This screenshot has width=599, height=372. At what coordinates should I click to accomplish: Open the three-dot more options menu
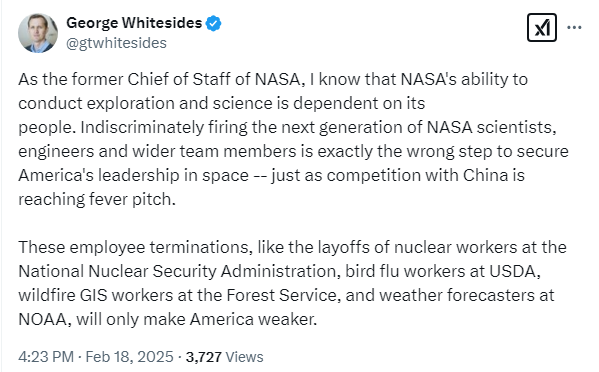574,27
